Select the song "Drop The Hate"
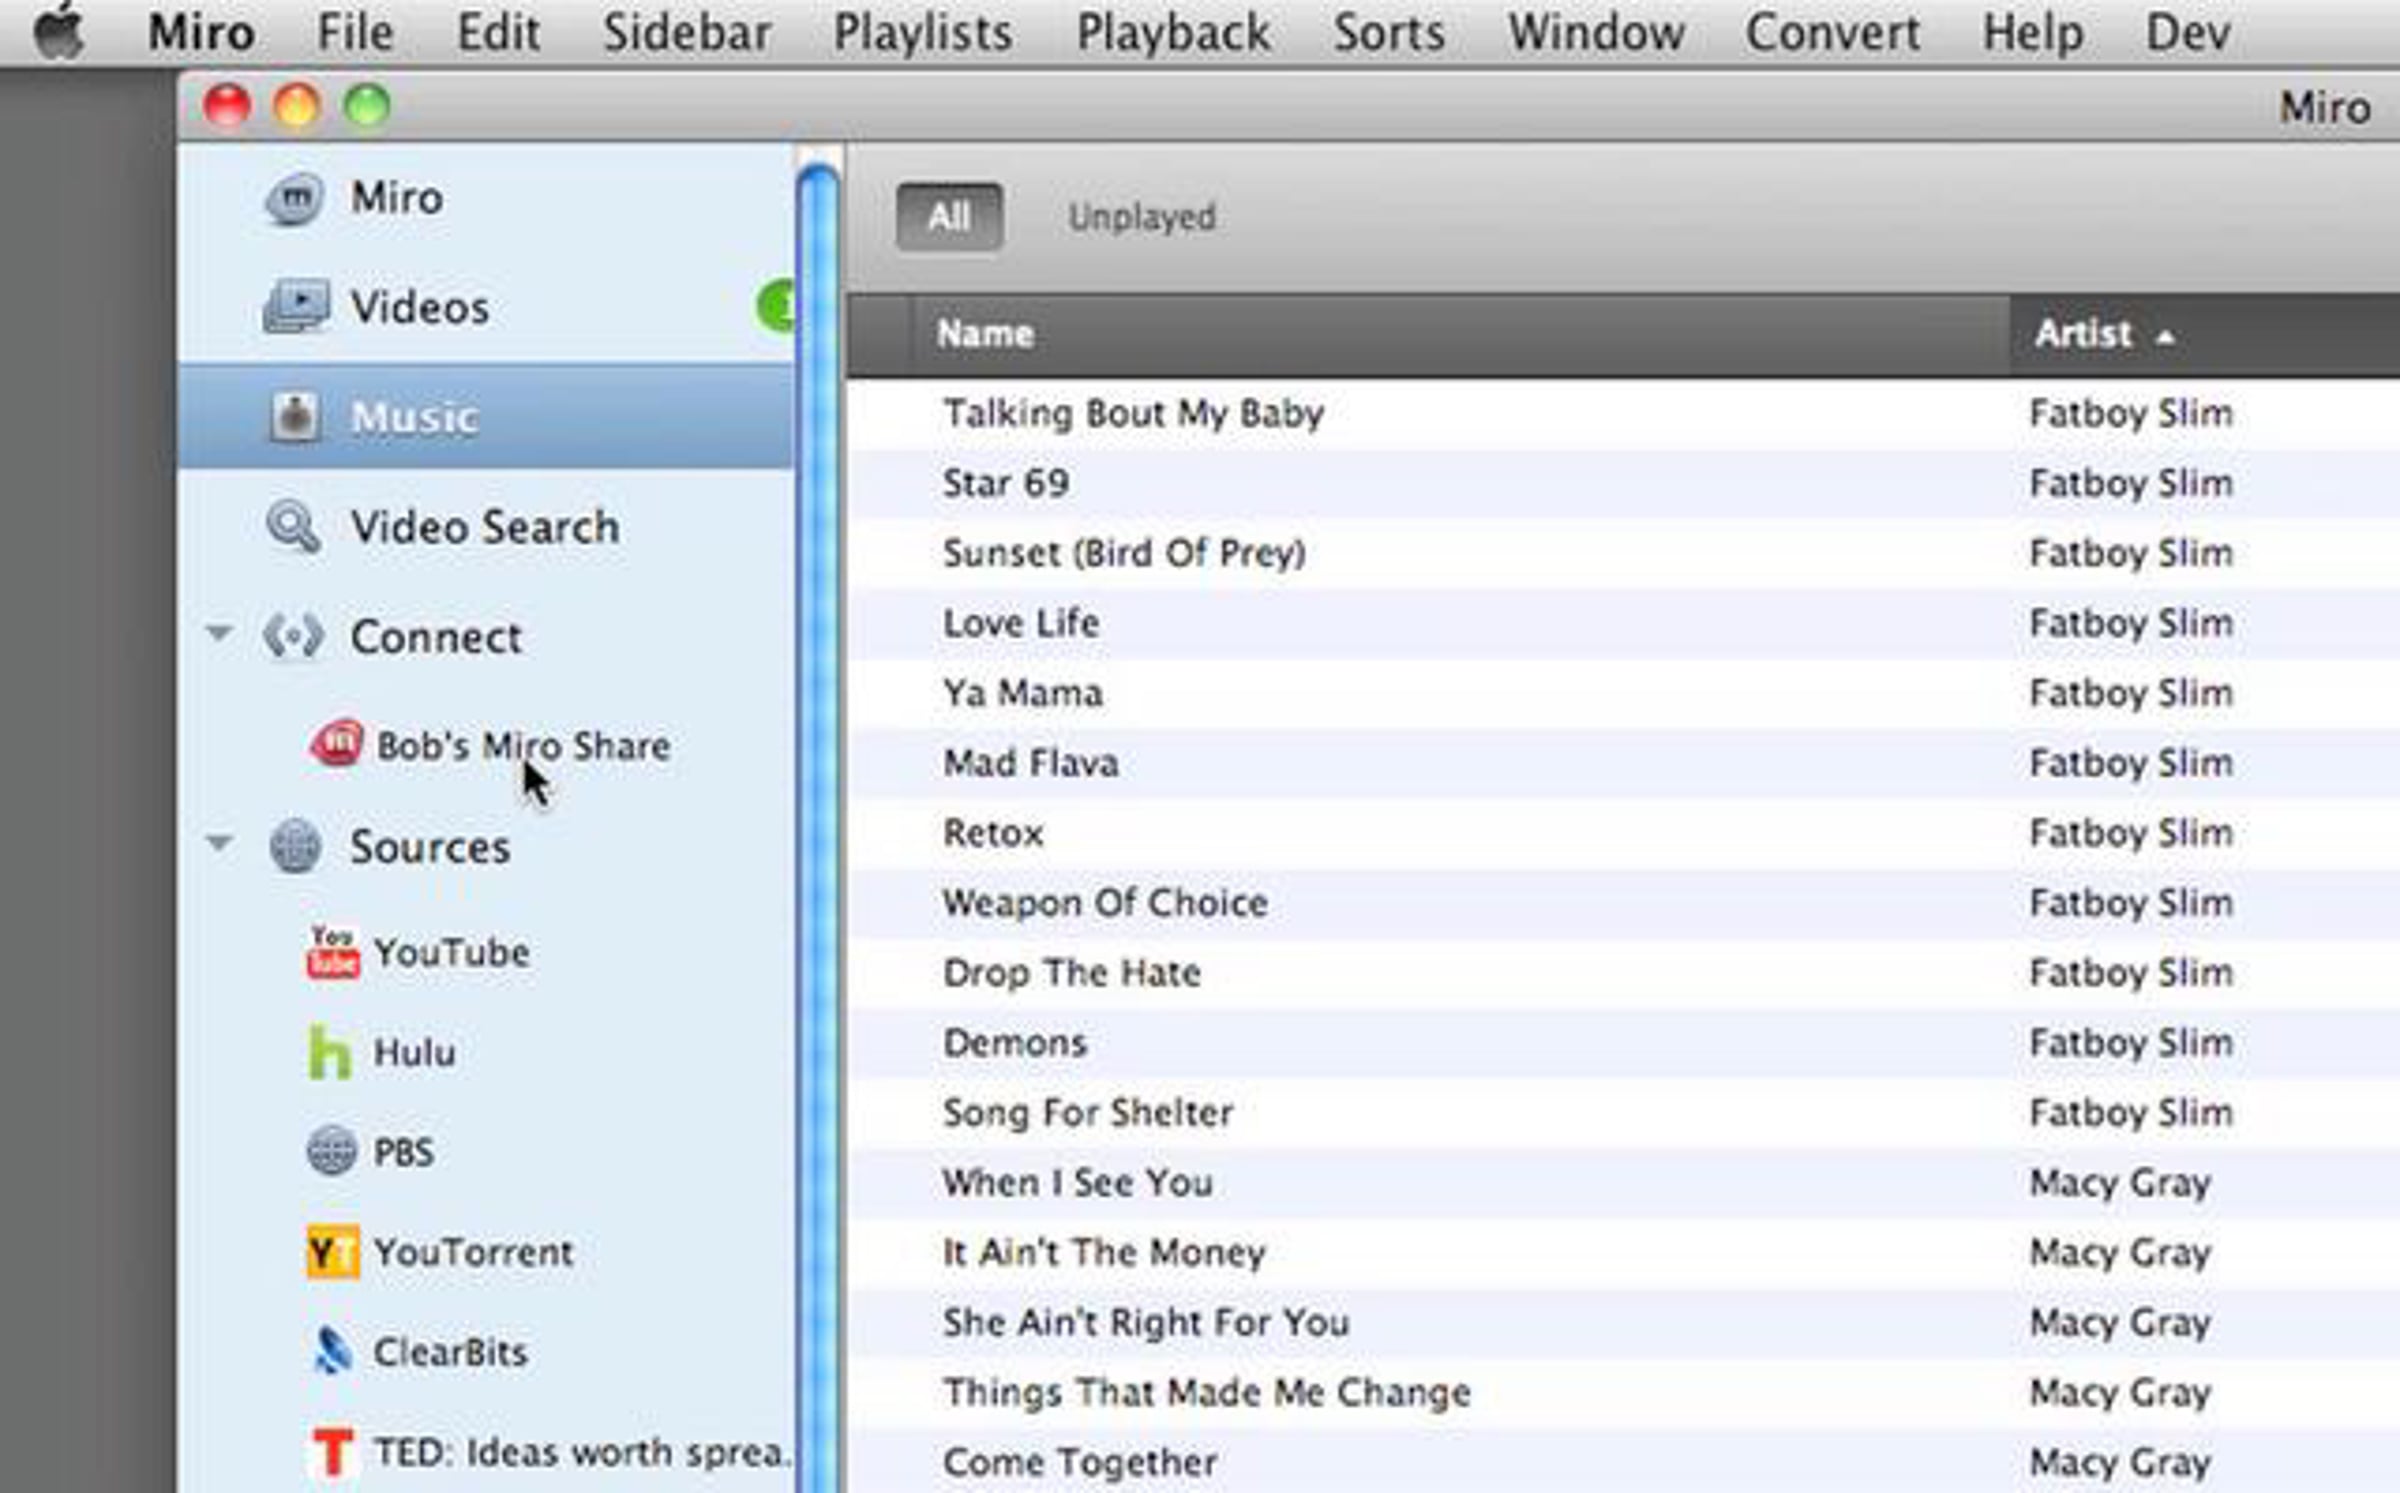Image resolution: width=2400 pixels, height=1493 pixels. coord(1072,973)
